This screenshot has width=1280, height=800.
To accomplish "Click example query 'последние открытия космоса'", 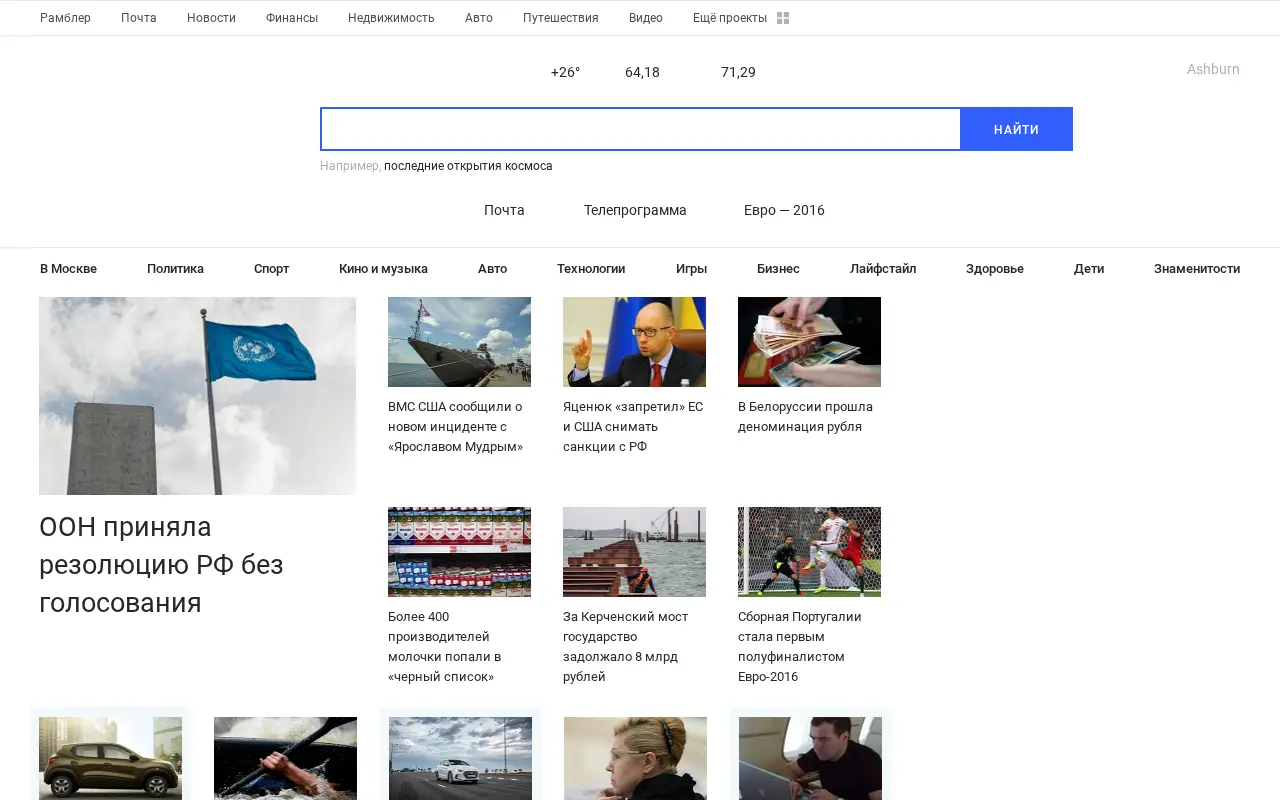I will pos(468,166).
